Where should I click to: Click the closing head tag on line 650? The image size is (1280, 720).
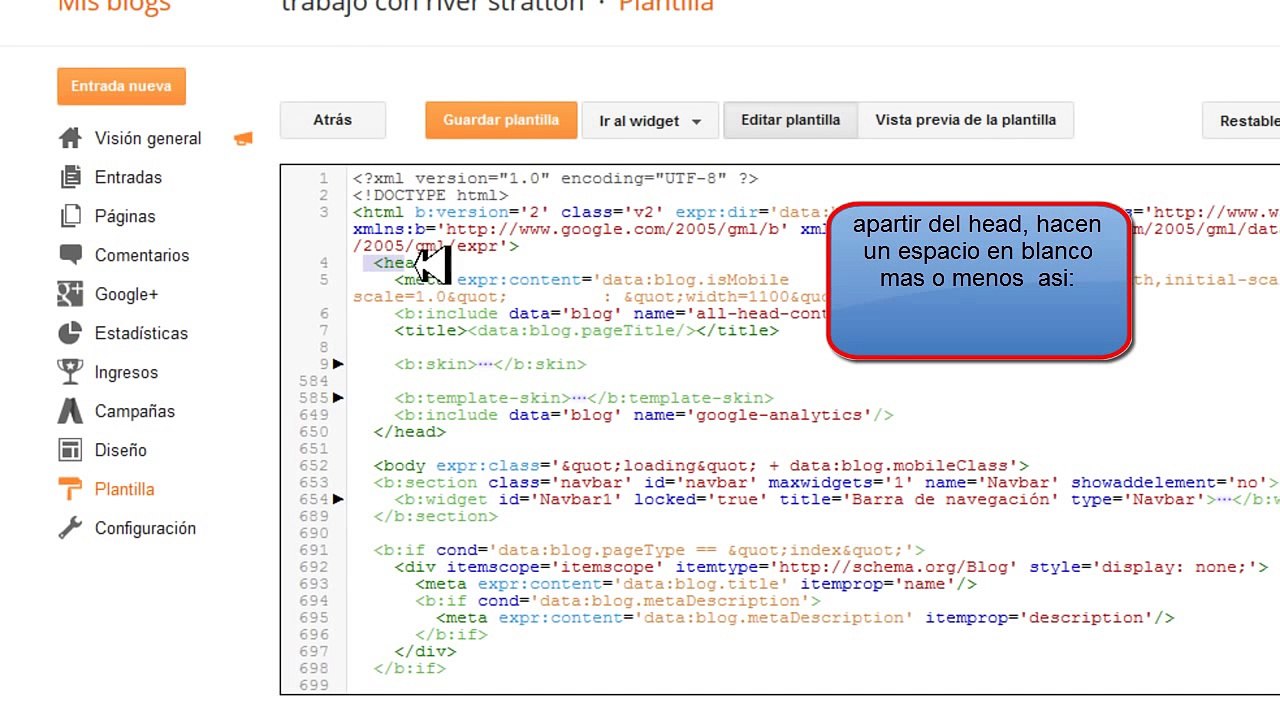click(410, 432)
